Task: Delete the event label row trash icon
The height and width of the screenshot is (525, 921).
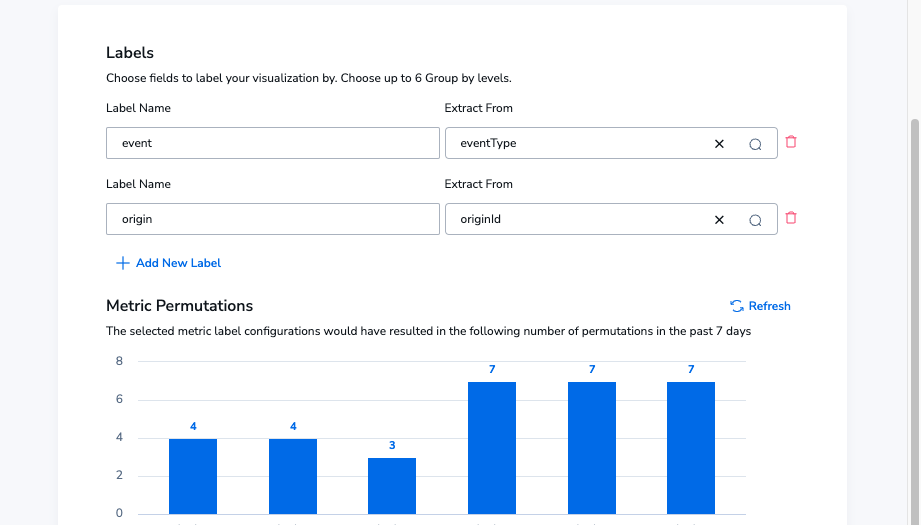Action: coord(791,142)
